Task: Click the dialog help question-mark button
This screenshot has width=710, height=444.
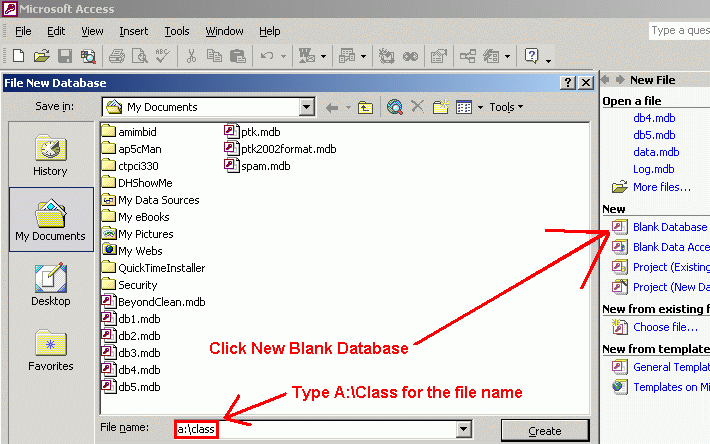Action: pos(568,83)
